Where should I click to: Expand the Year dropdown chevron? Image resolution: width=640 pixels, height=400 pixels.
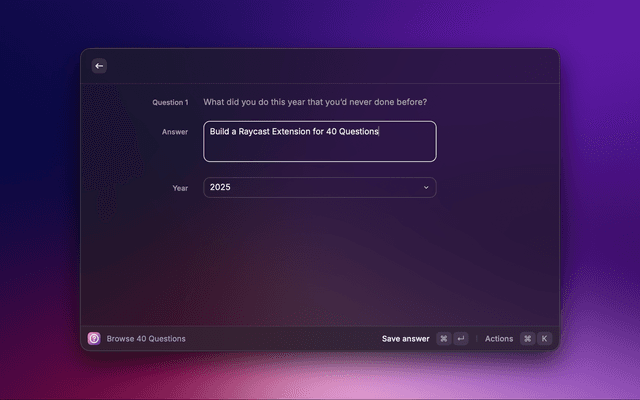(426, 187)
